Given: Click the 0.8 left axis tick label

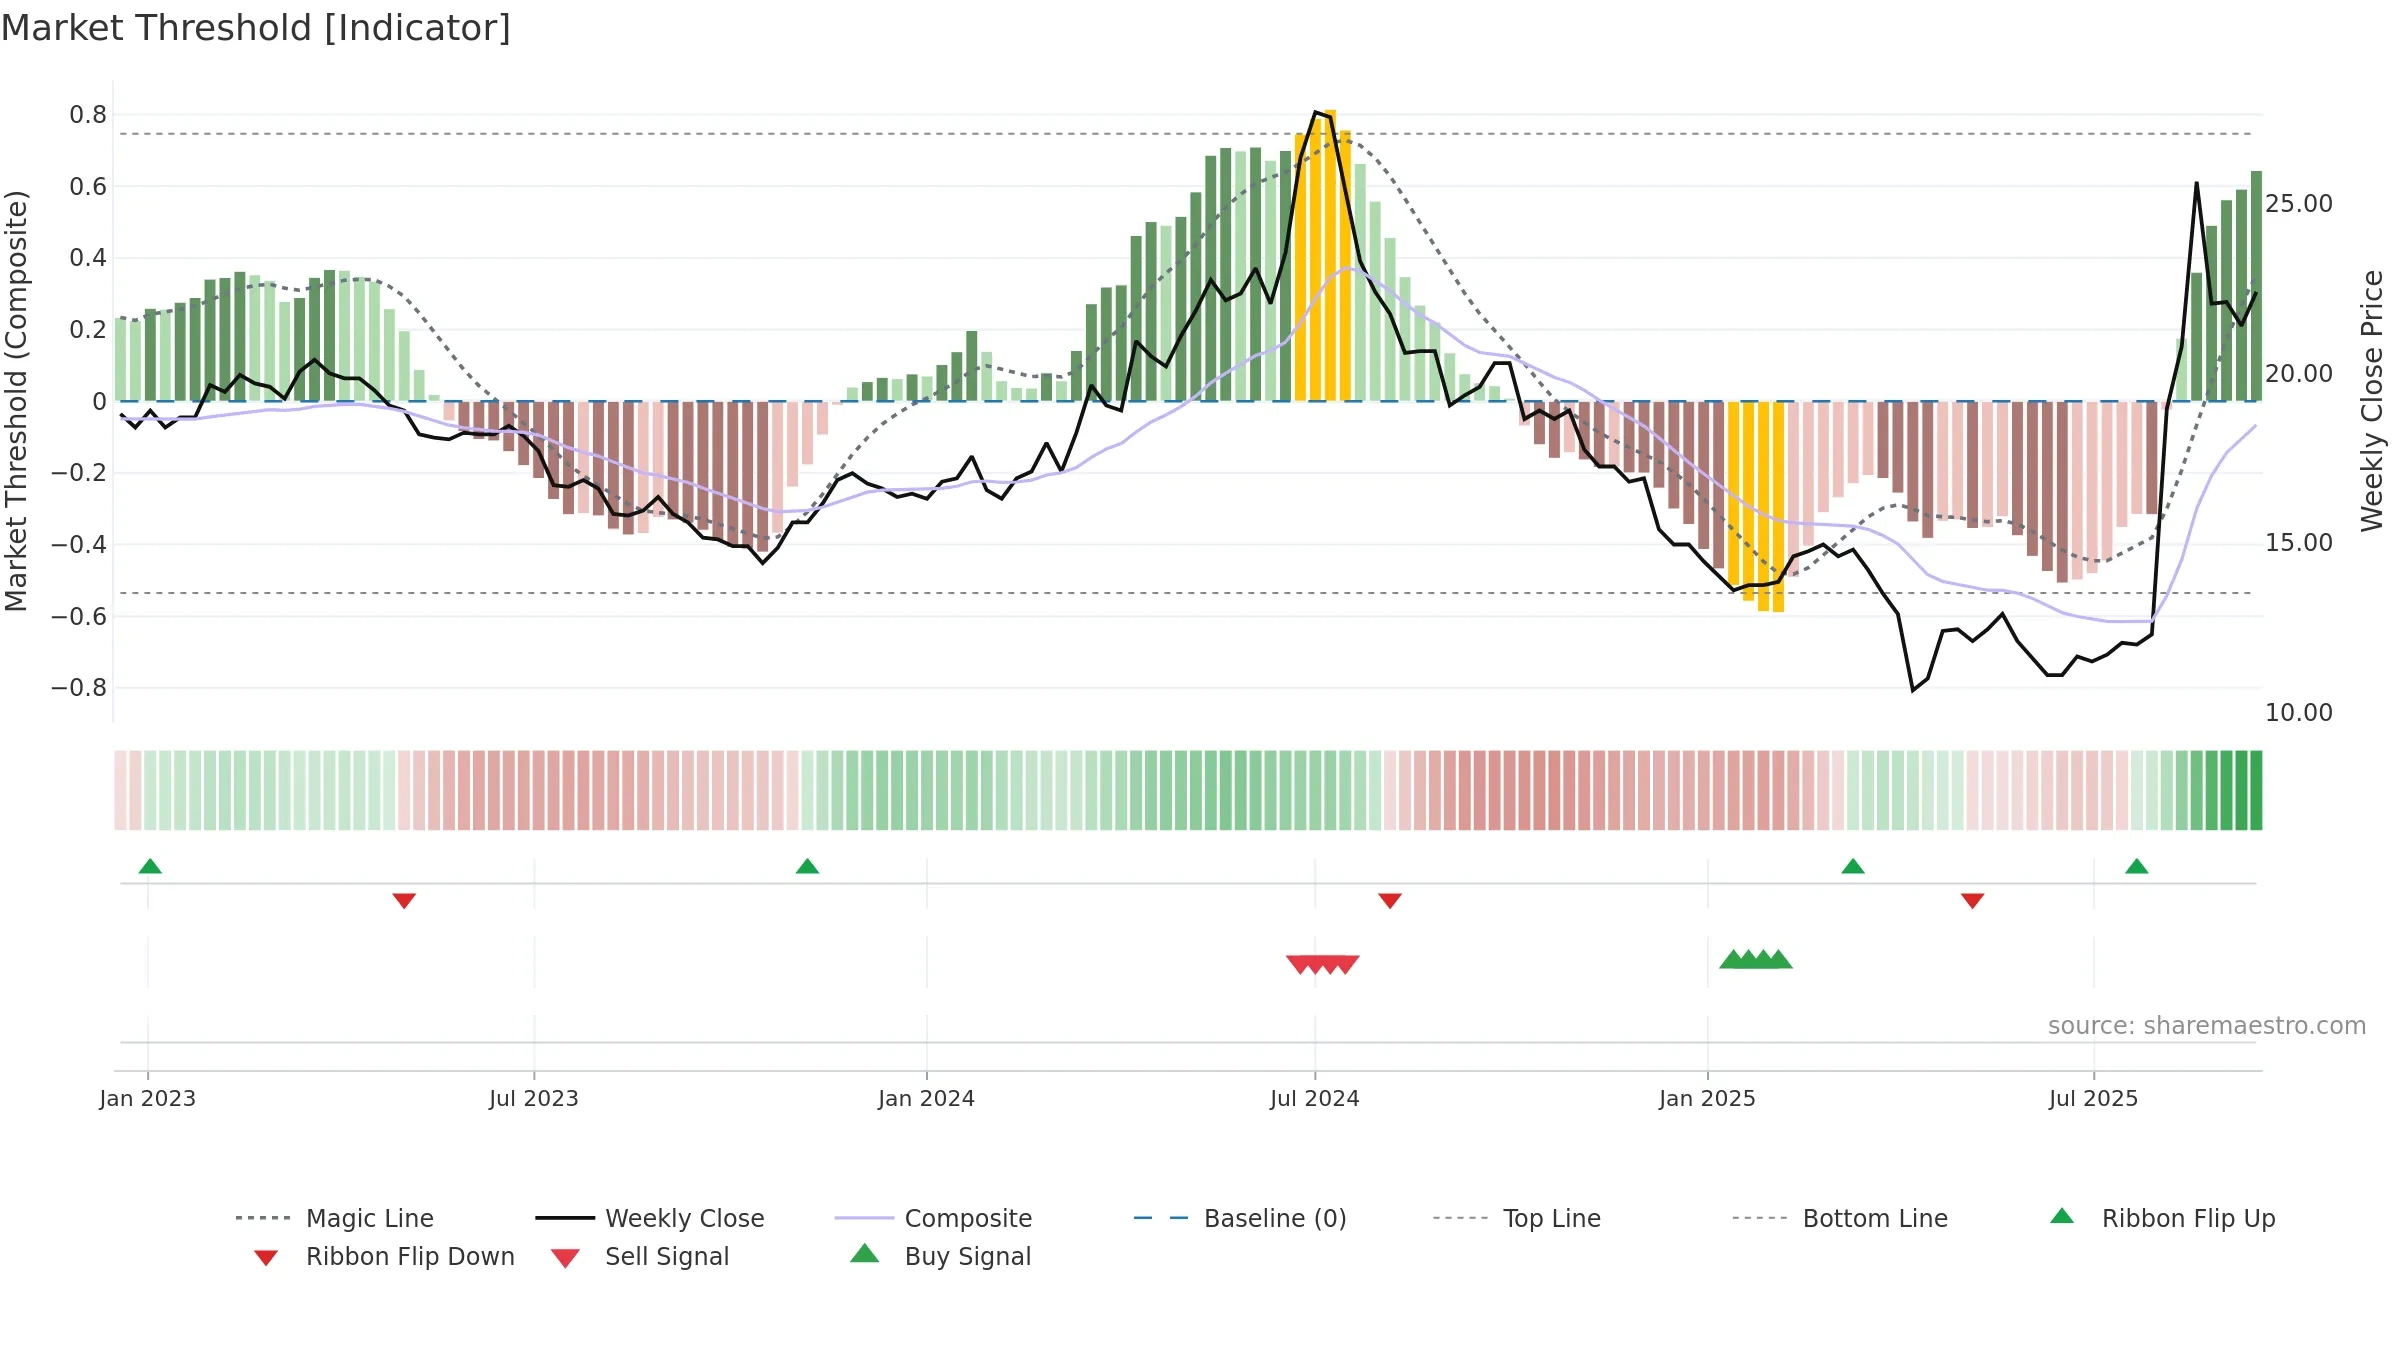Looking at the screenshot, I should [x=88, y=115].
